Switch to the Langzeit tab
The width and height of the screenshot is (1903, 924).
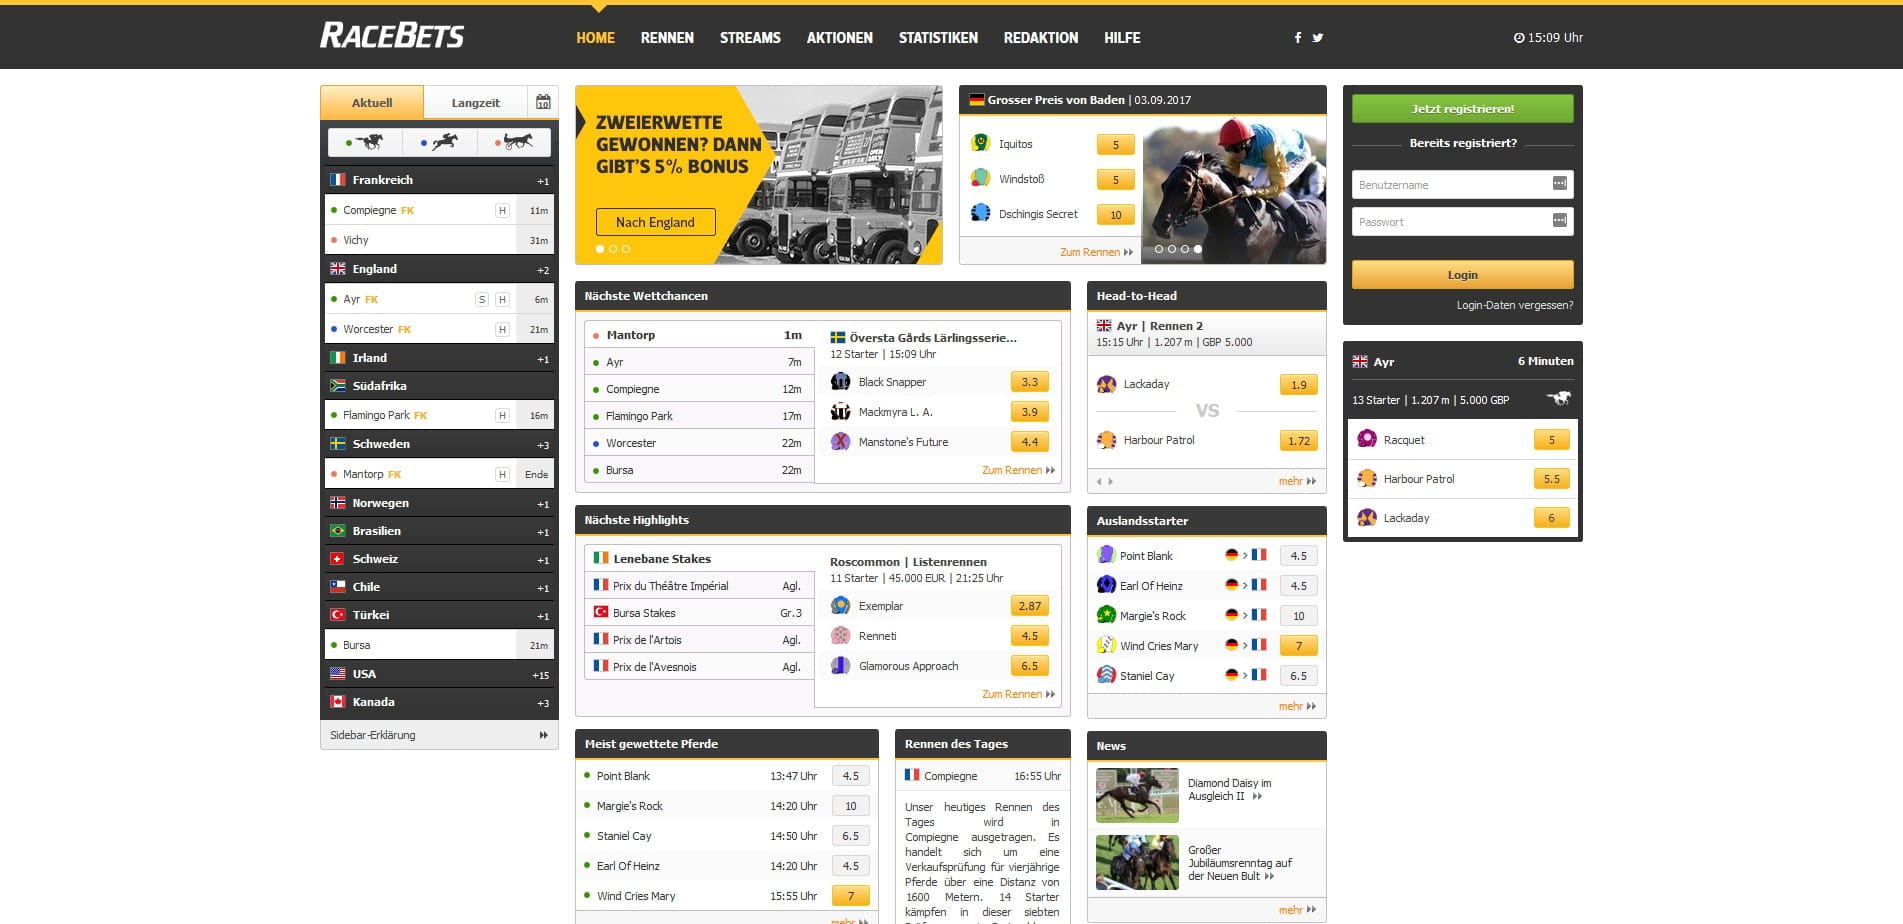tap(475, 103)
